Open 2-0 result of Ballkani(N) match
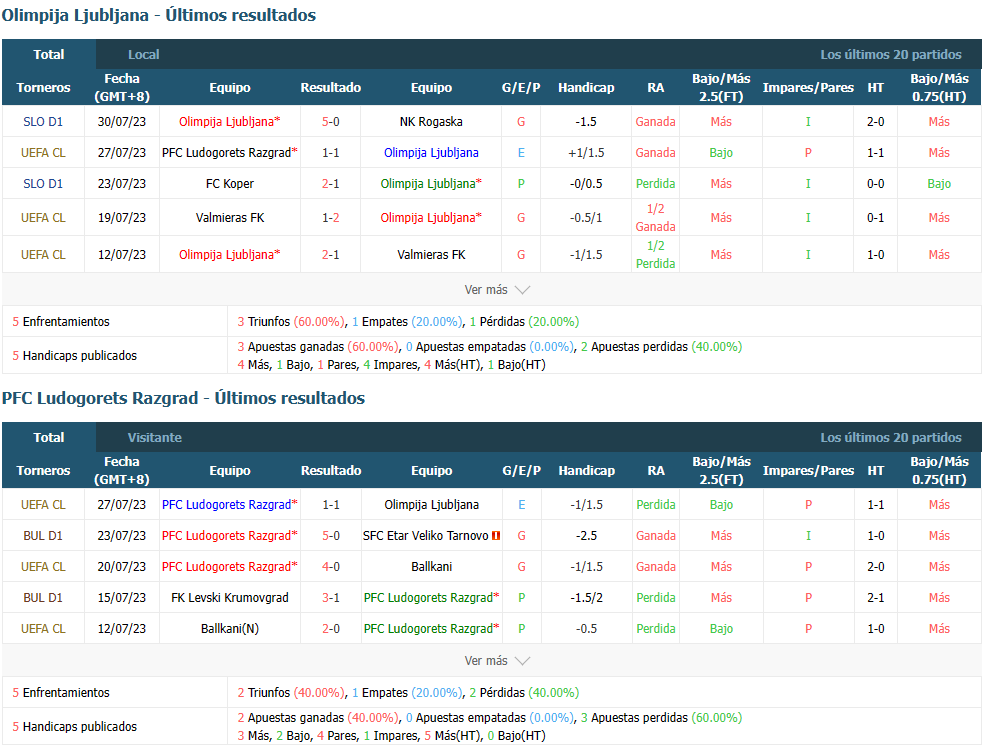The width and height of the screenshot is (988, 748). coord(331,628)
